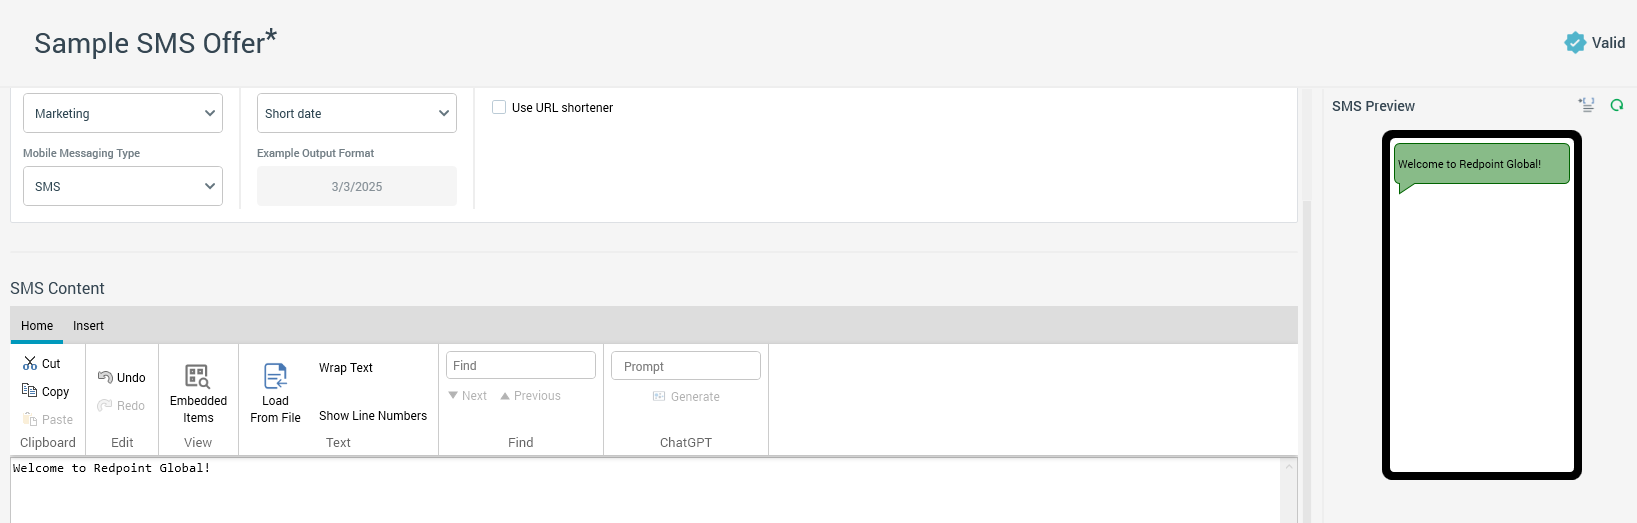Click into the Find text field
This screenshot has height=523, width=1637.
tap(521, 366)
